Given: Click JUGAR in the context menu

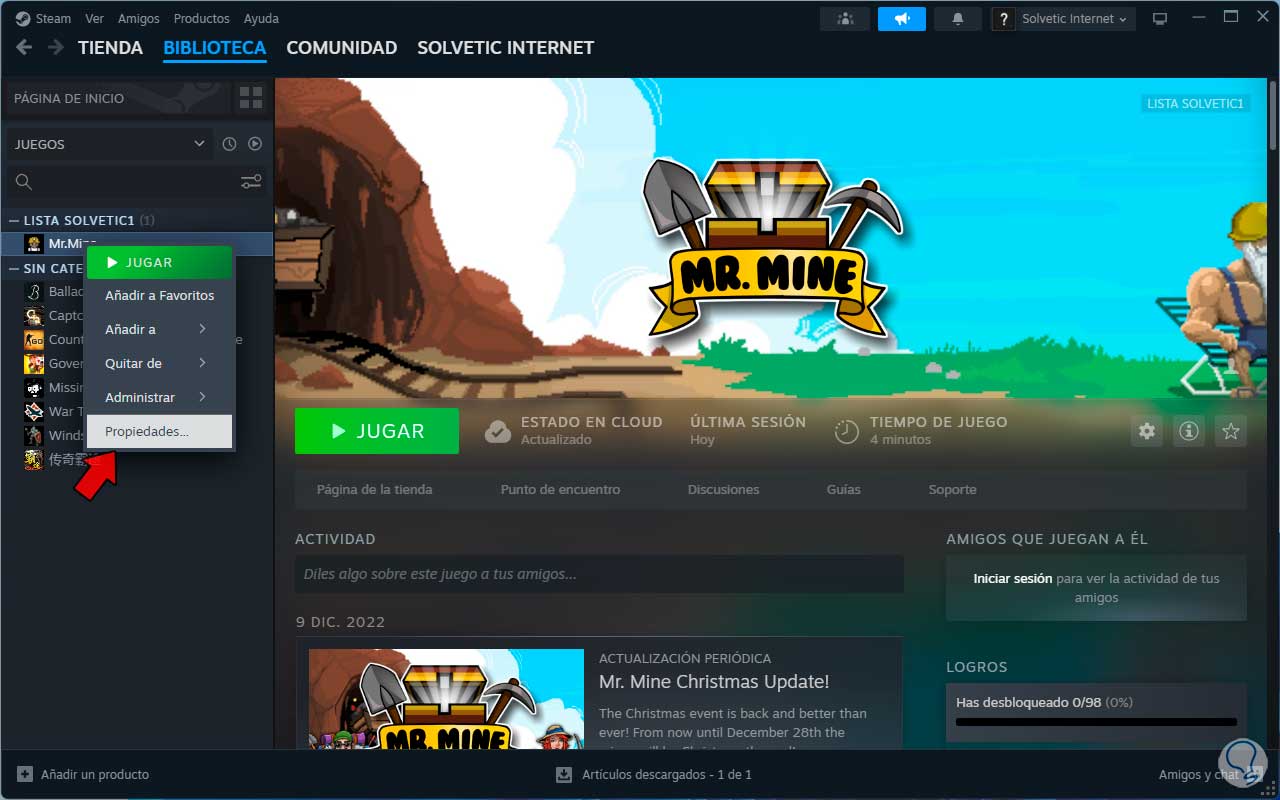Looking at the screenshot, I should pos(160,263).
